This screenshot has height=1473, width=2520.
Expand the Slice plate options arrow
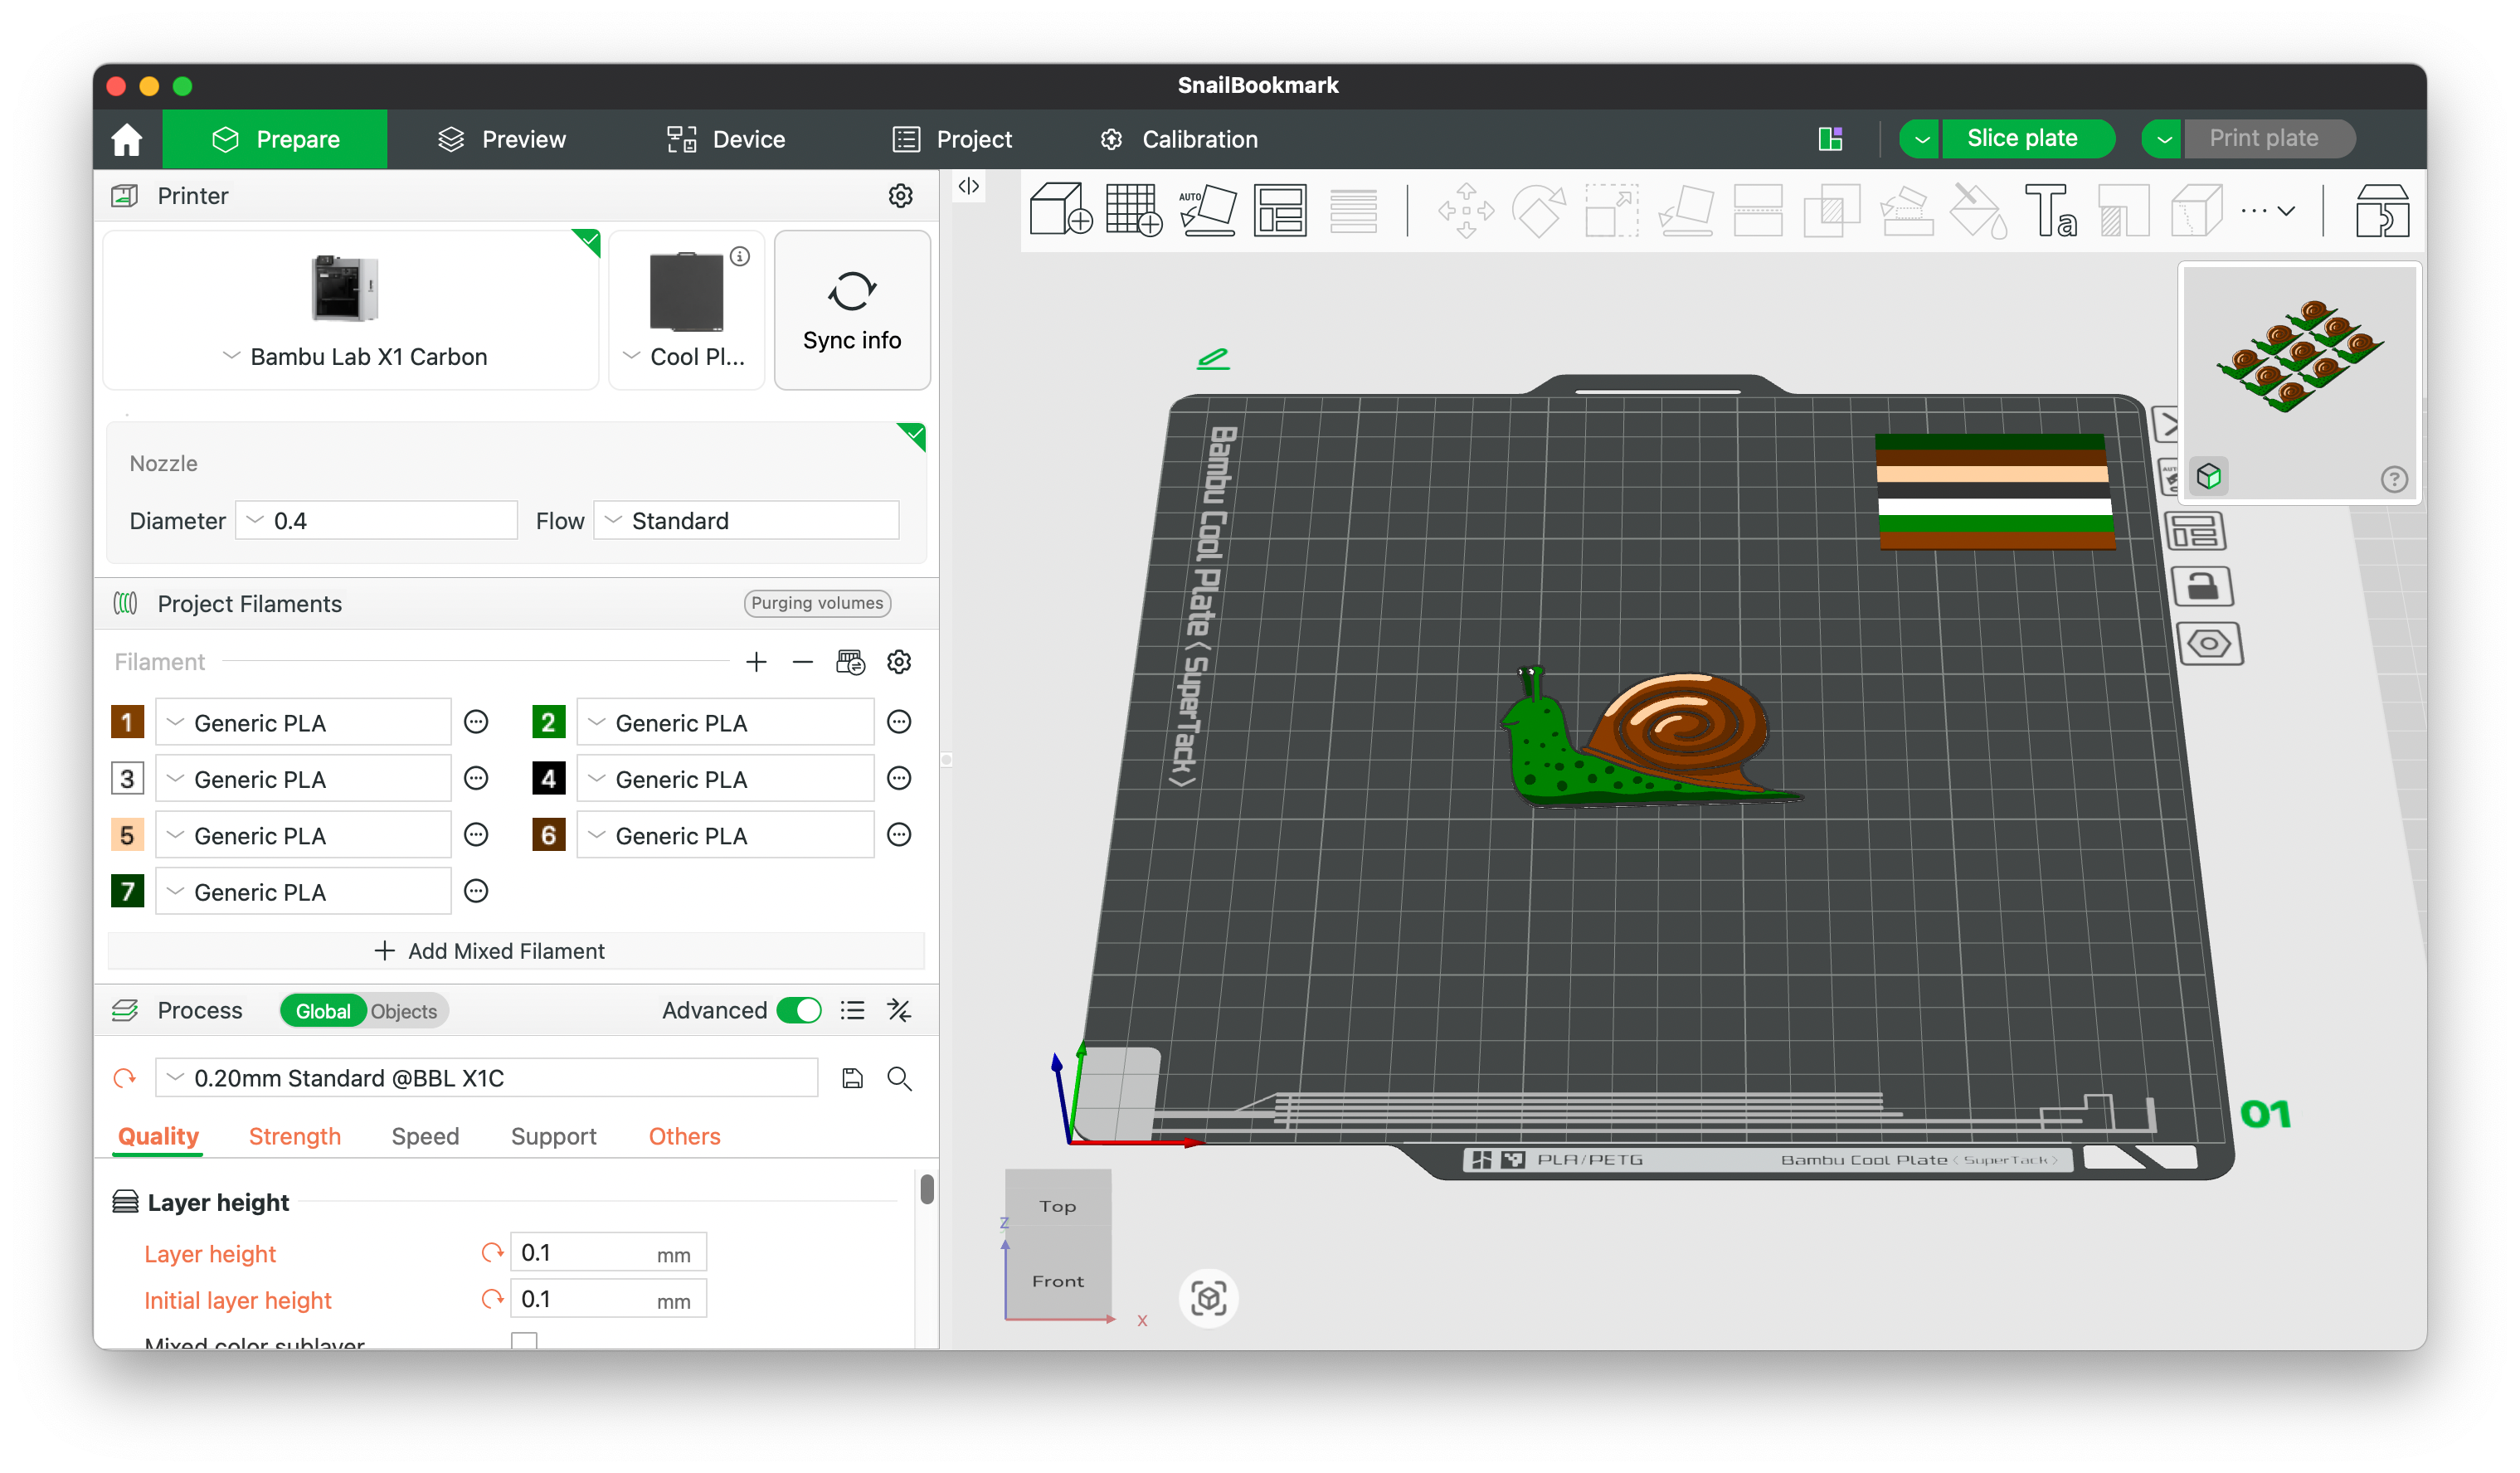tap(1921, 139)
